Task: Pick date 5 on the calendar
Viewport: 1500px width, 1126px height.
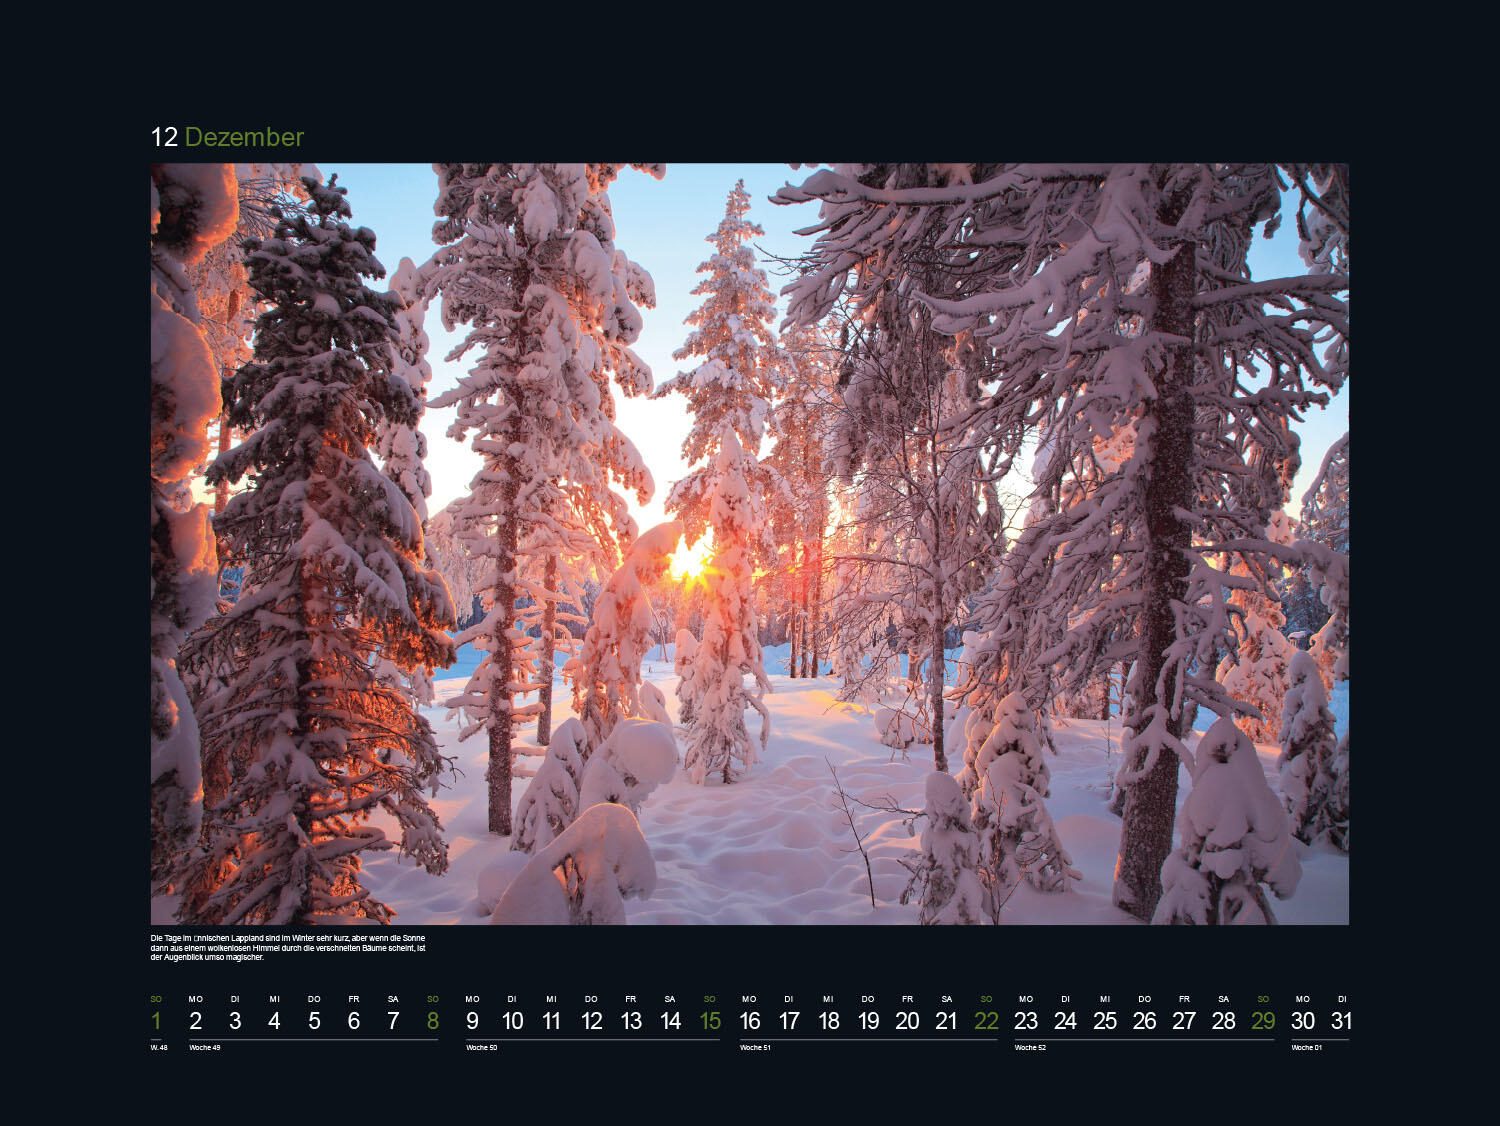Action: 314,1021
